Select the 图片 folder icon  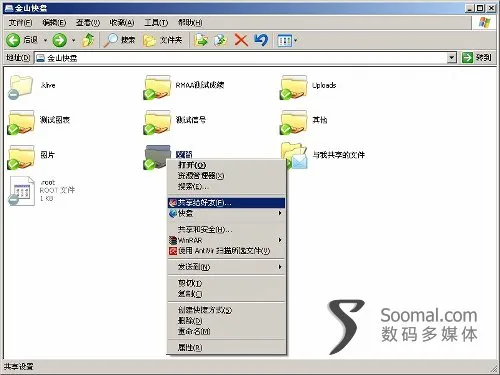pos(21,157)
